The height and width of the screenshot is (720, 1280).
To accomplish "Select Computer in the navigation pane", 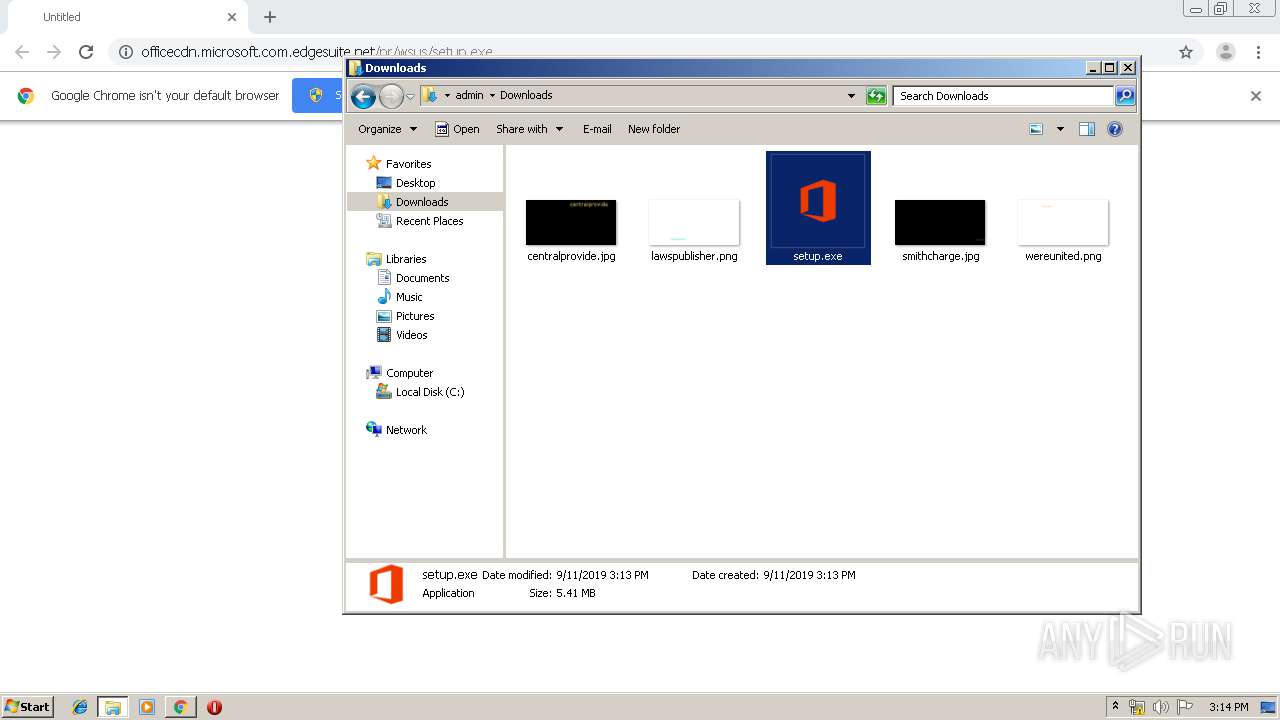I will point(400,373).
